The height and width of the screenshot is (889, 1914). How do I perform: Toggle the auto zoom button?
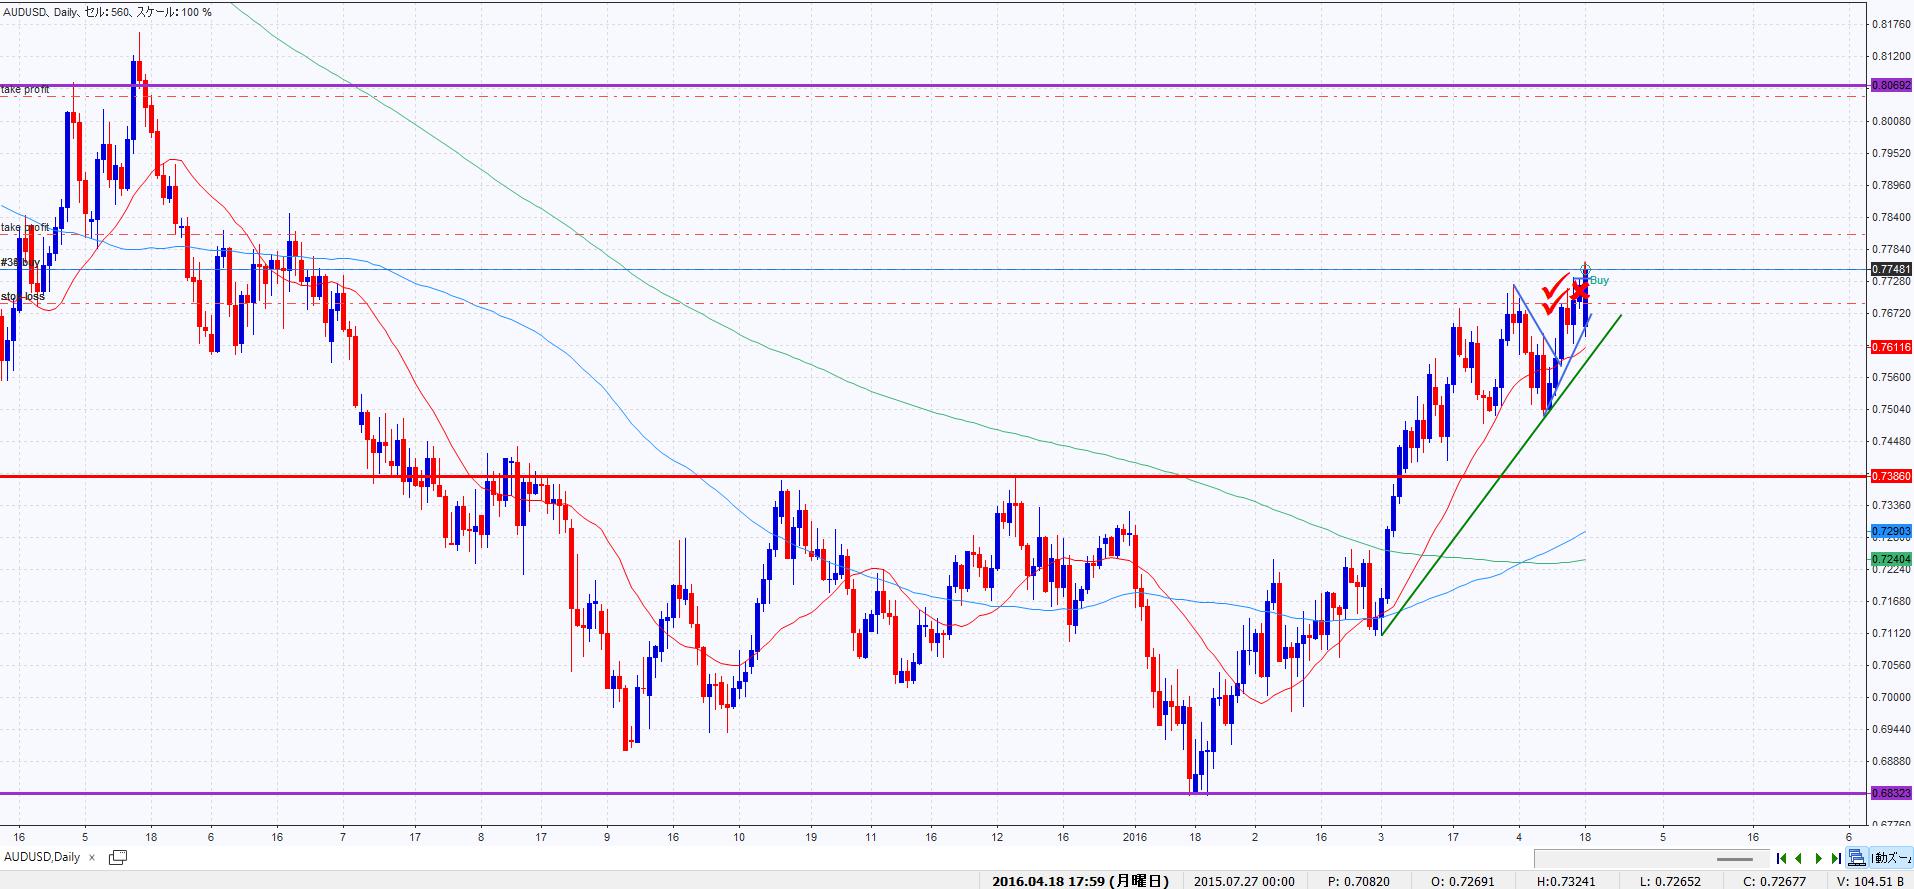pos(1890,858)
